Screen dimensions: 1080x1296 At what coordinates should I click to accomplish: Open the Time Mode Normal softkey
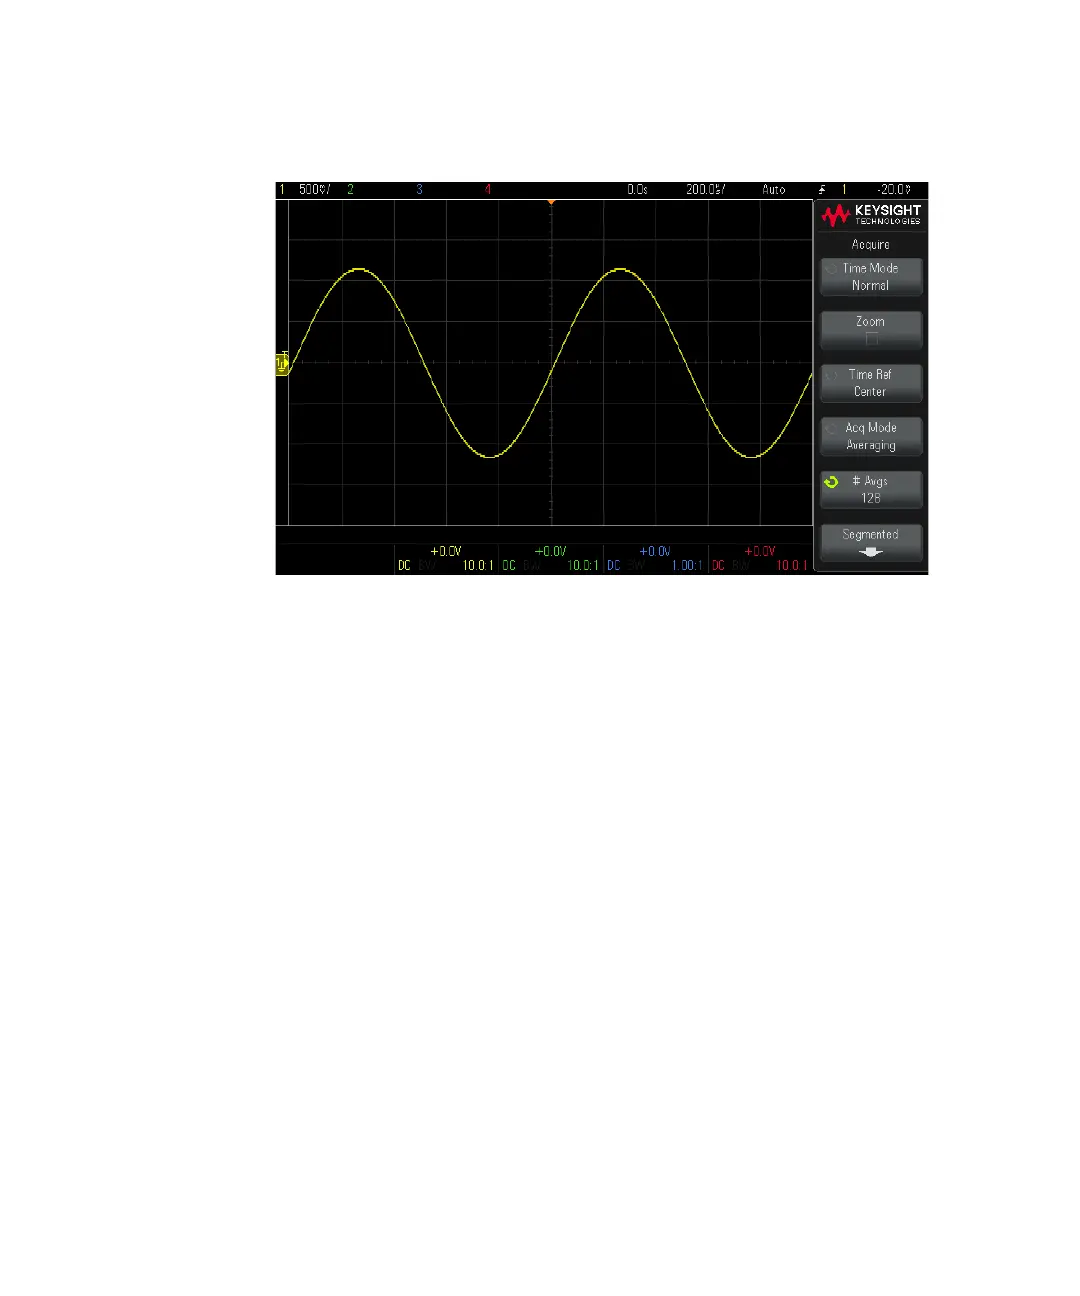(871, 277)
